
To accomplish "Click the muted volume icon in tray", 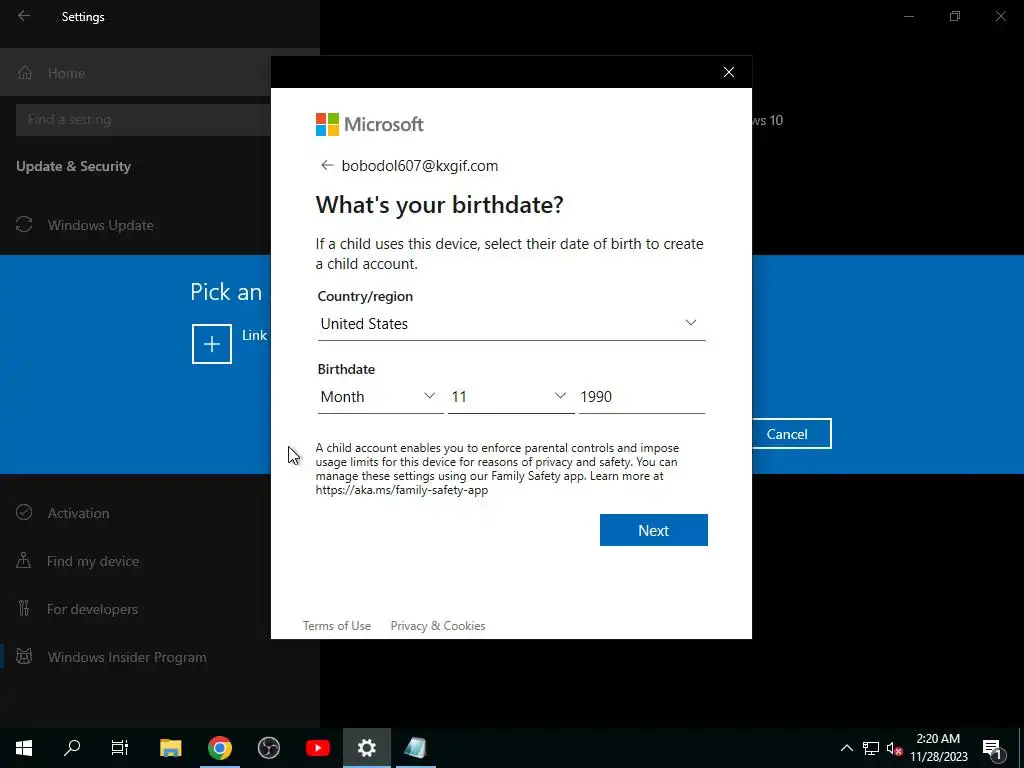I will click(894, 748).
